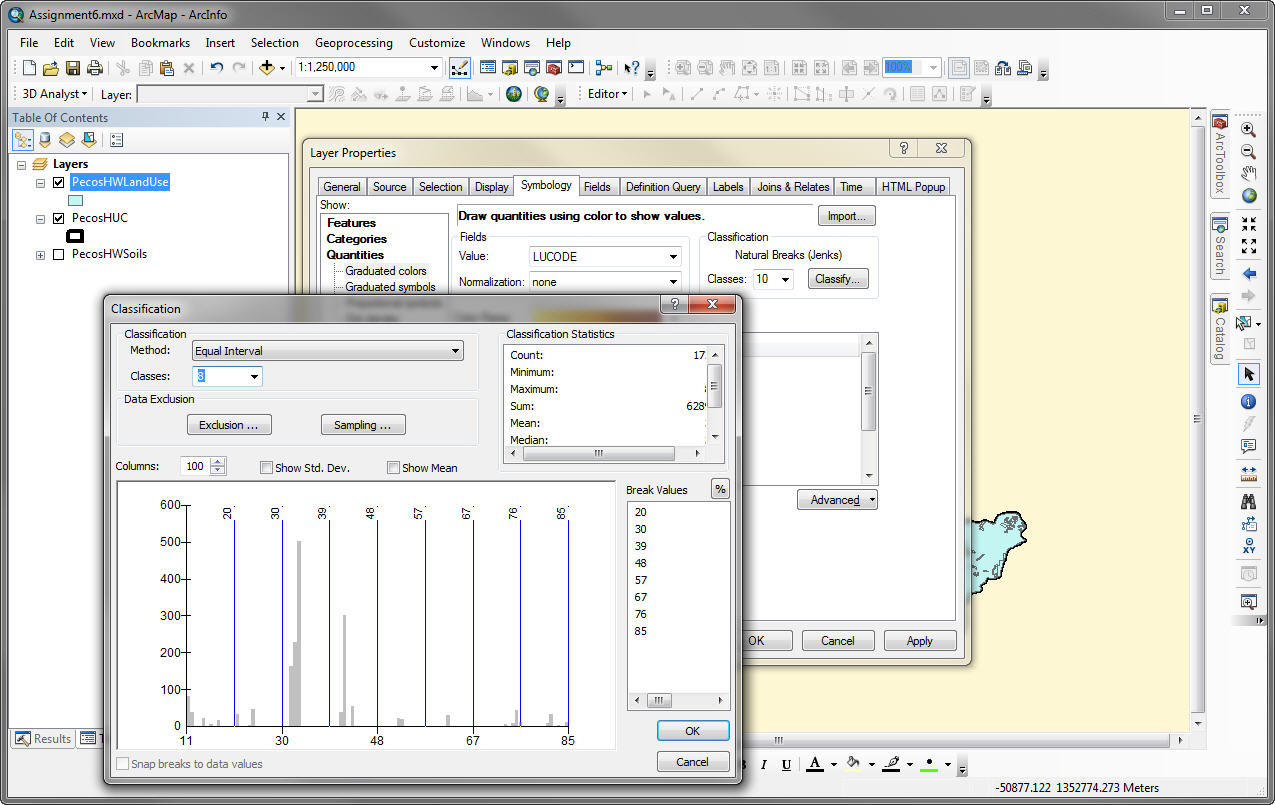Save the map with the disk icon
Viewport: 1275px width, 805px height.
(73, 68)
